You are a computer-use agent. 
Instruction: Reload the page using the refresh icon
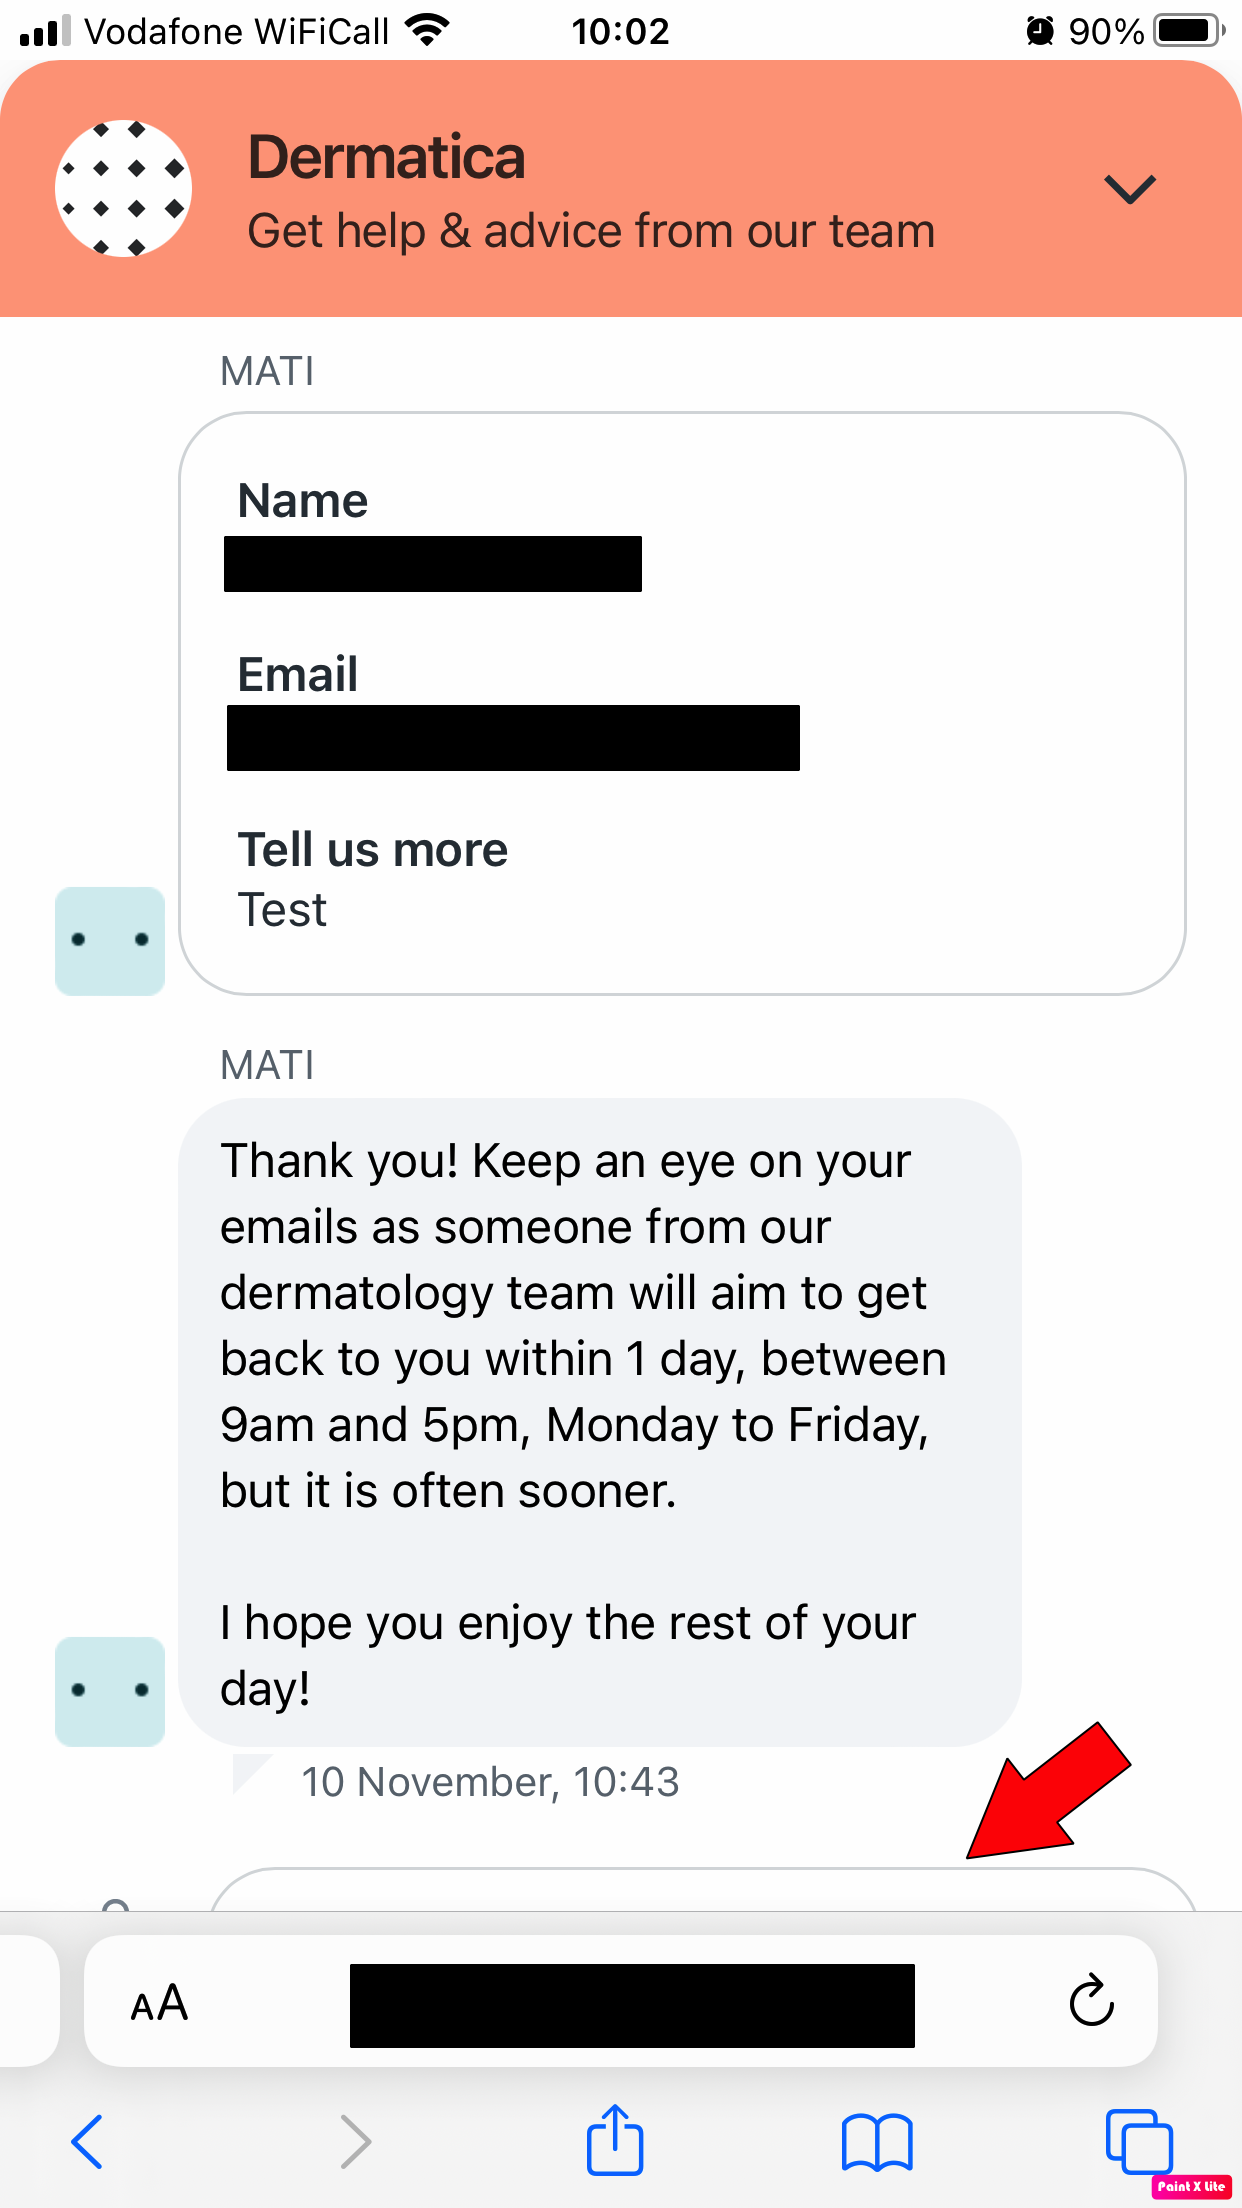pos(1091,2001)
